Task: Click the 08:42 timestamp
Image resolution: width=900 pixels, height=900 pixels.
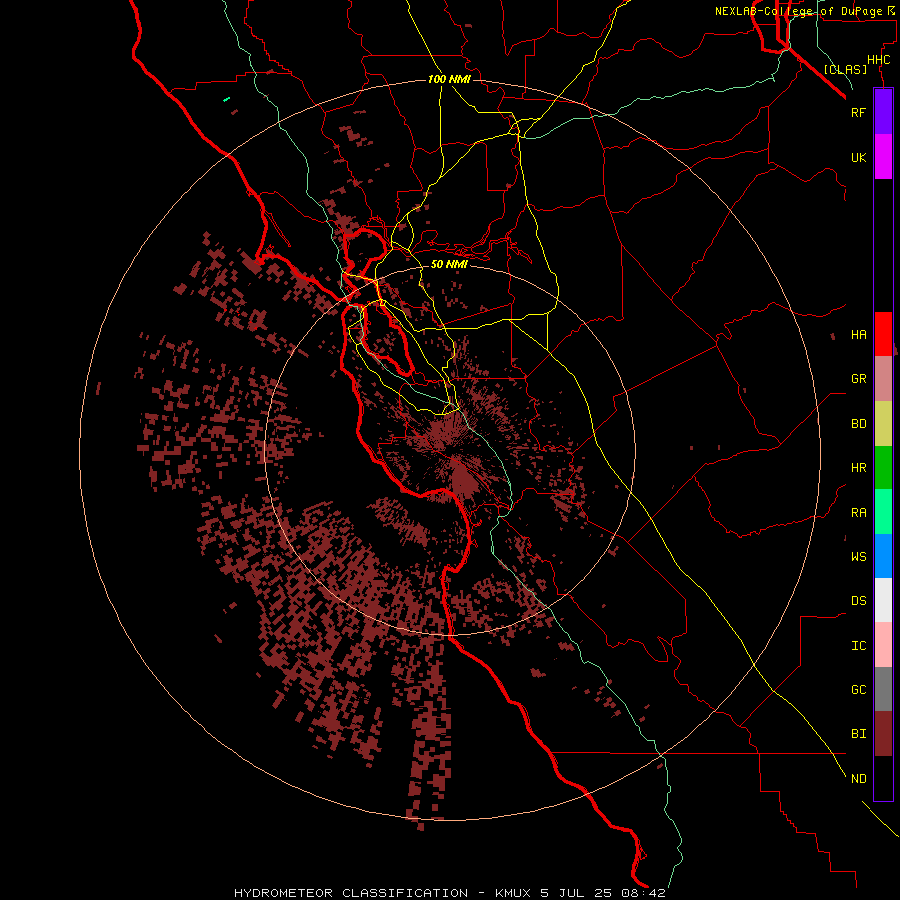Action: click(x=643, y=893)
